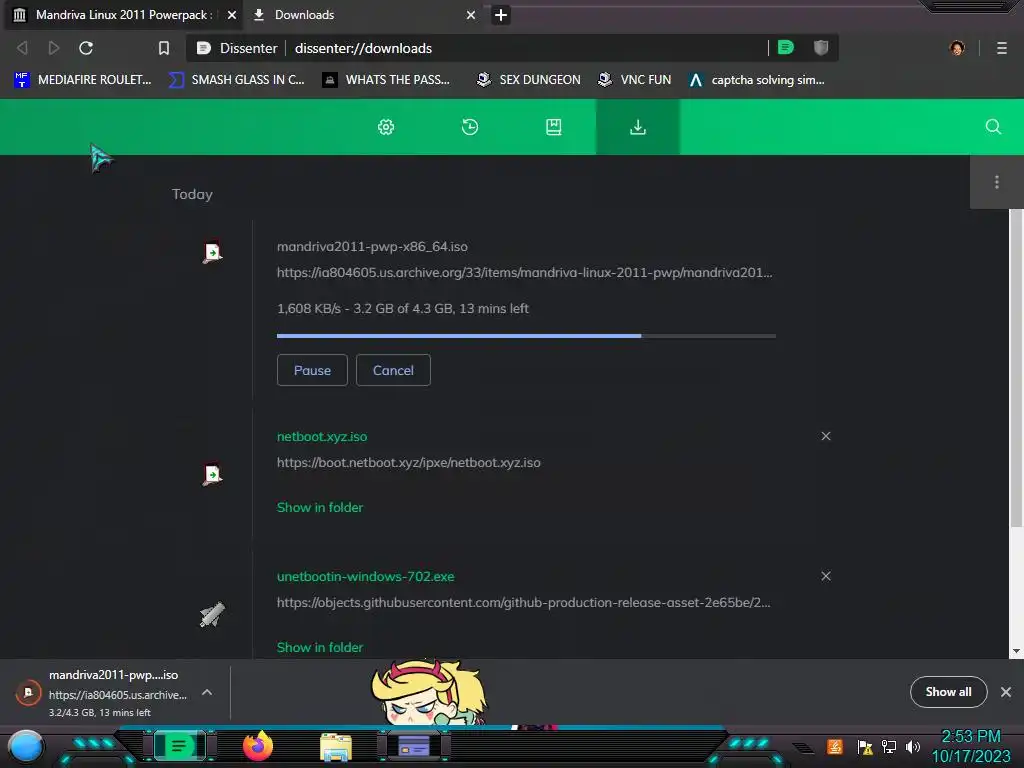Click the netboot.xyz.iso file icon
The width and height of the screenshot is (1024, 768).
point(212,474)
